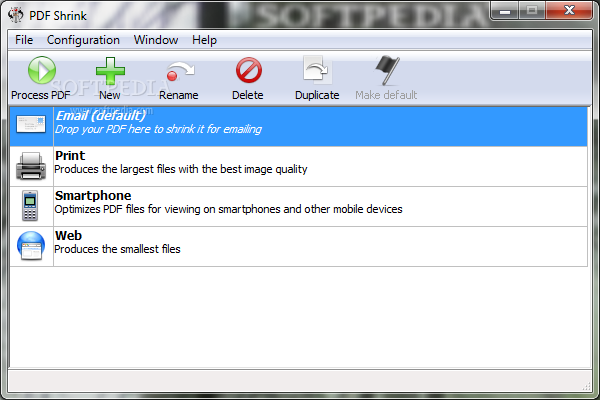The image size is (600, 400).
Task: Open the Window menu
Action: (156, 40)
